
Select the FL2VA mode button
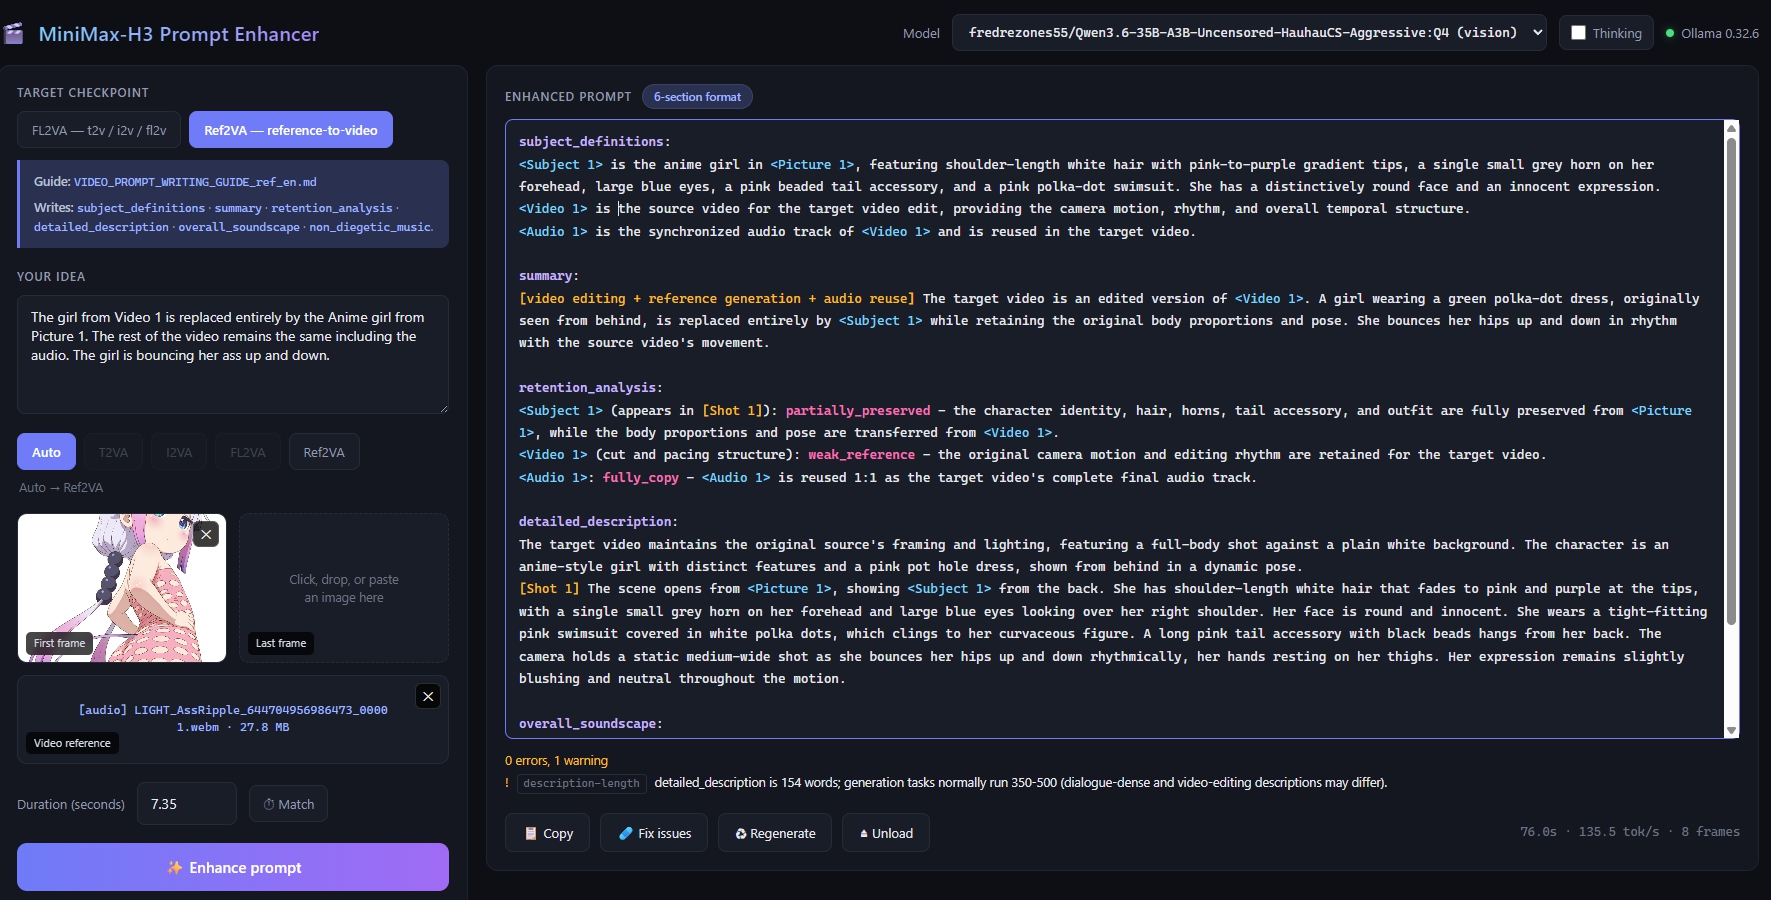tap(248, 452)
